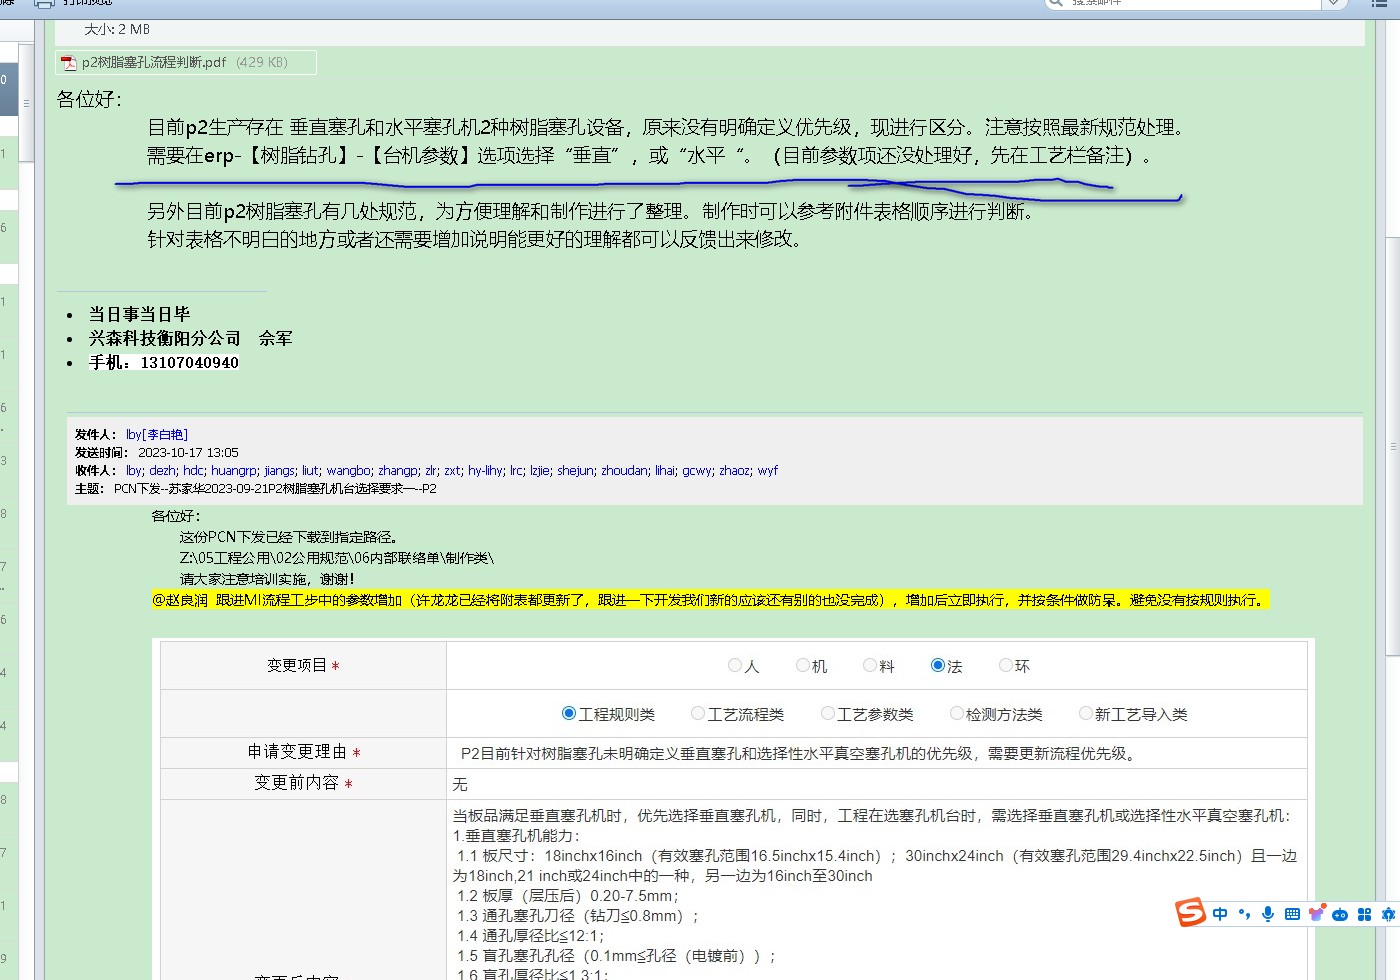Click recipient lihai
This screenshot has width=1400, height=980.
click(x=665, y=470)
